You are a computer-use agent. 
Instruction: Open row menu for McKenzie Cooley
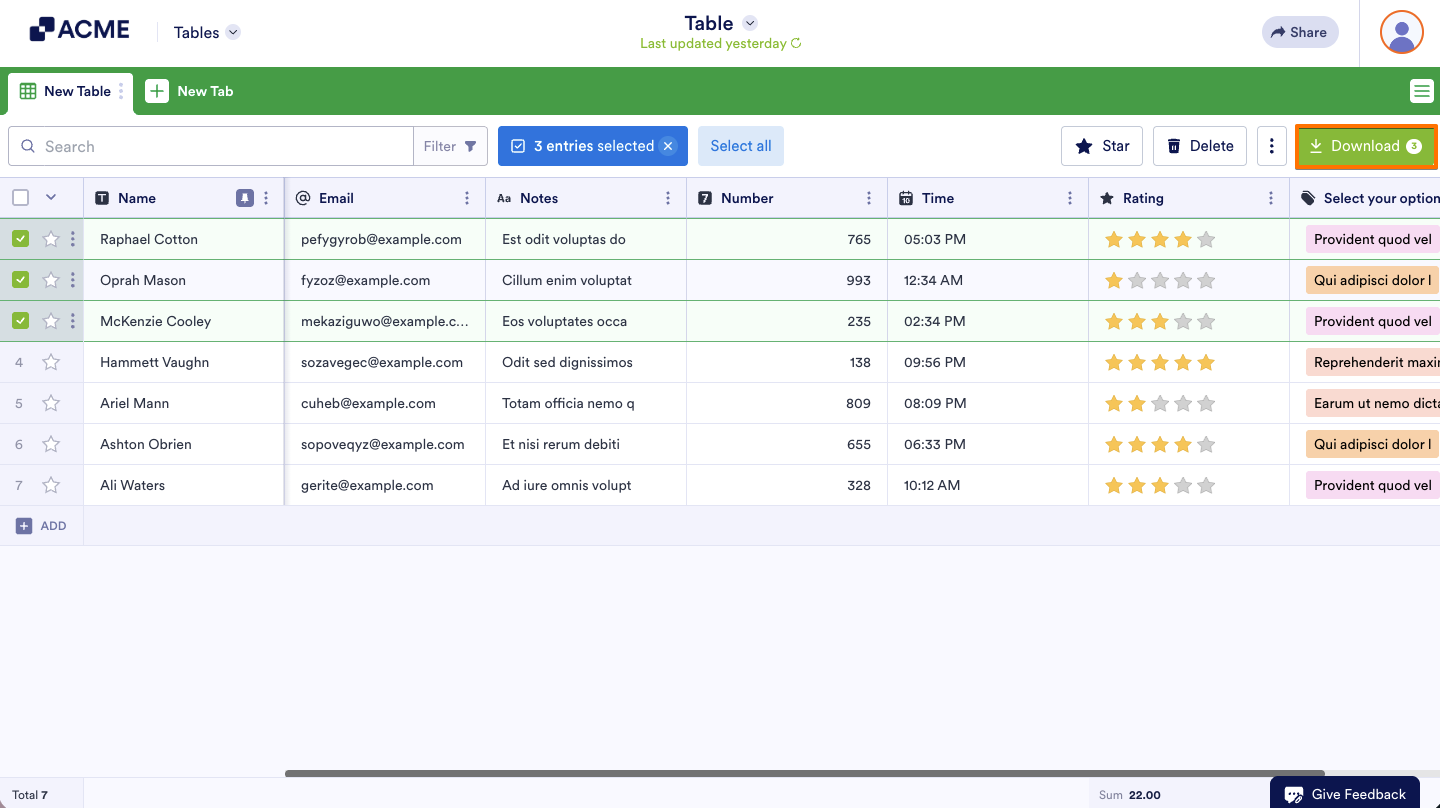(72, 321)
